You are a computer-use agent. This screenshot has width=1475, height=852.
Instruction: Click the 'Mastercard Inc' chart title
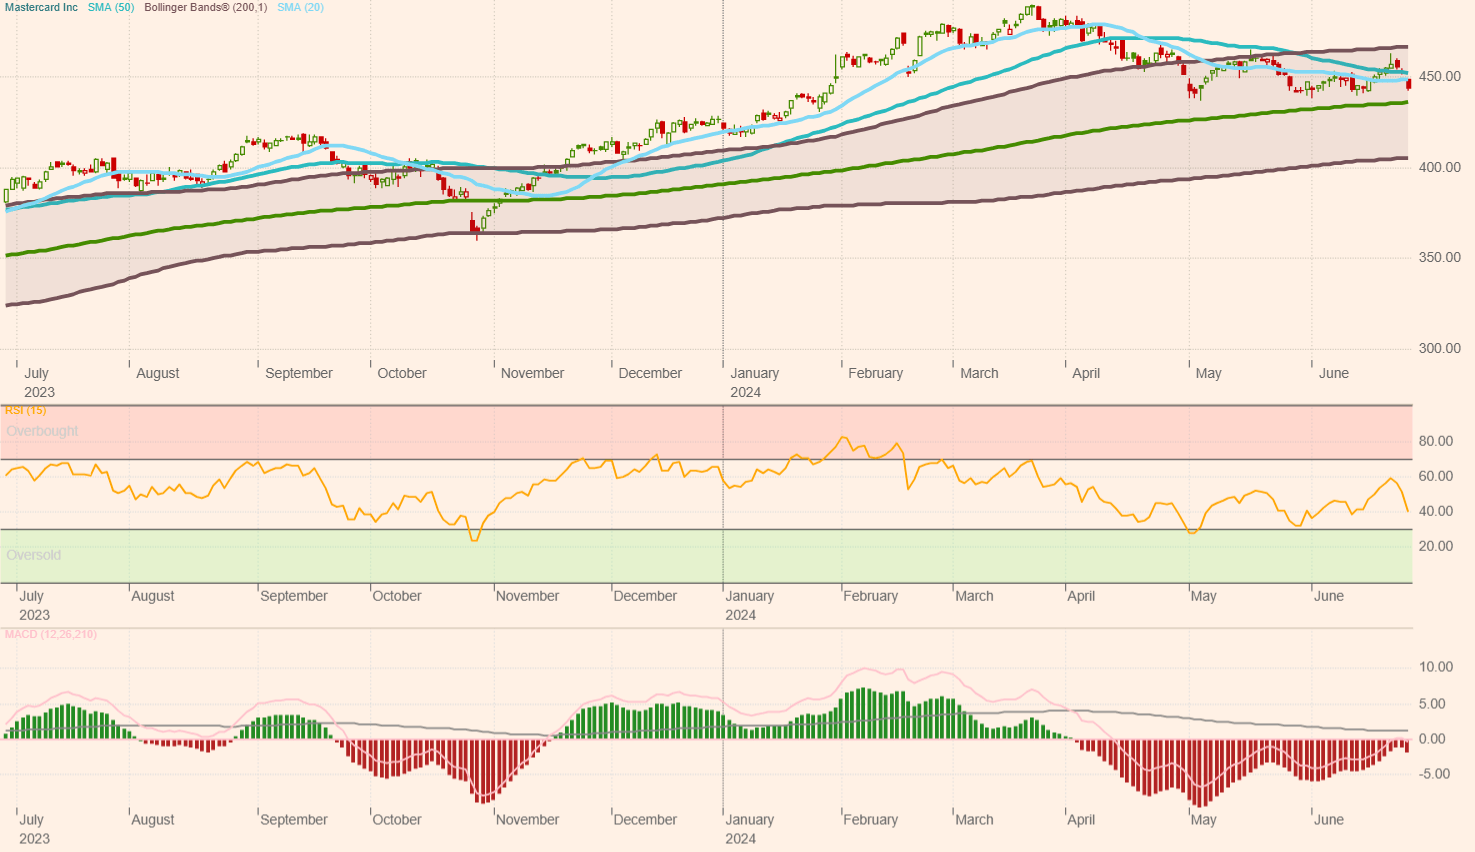(x=41, y=7)
